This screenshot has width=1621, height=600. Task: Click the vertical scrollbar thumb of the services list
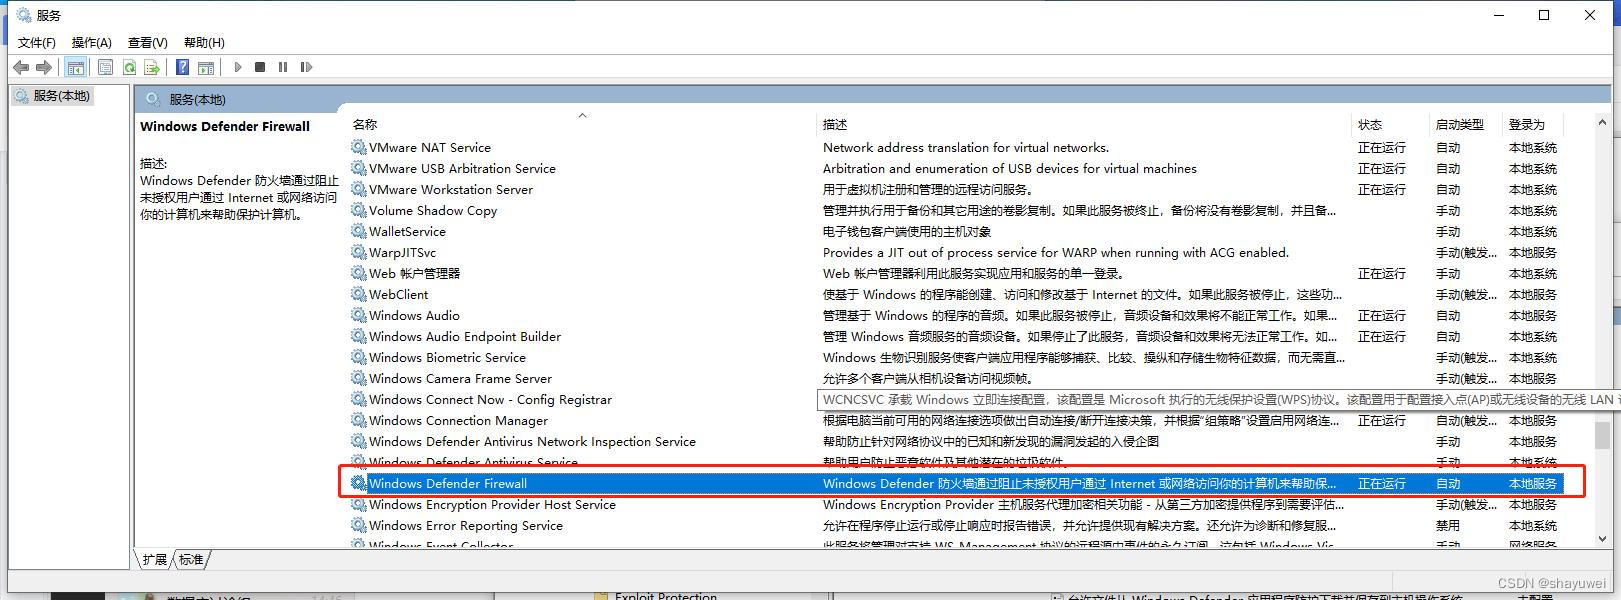point(1602,434)
